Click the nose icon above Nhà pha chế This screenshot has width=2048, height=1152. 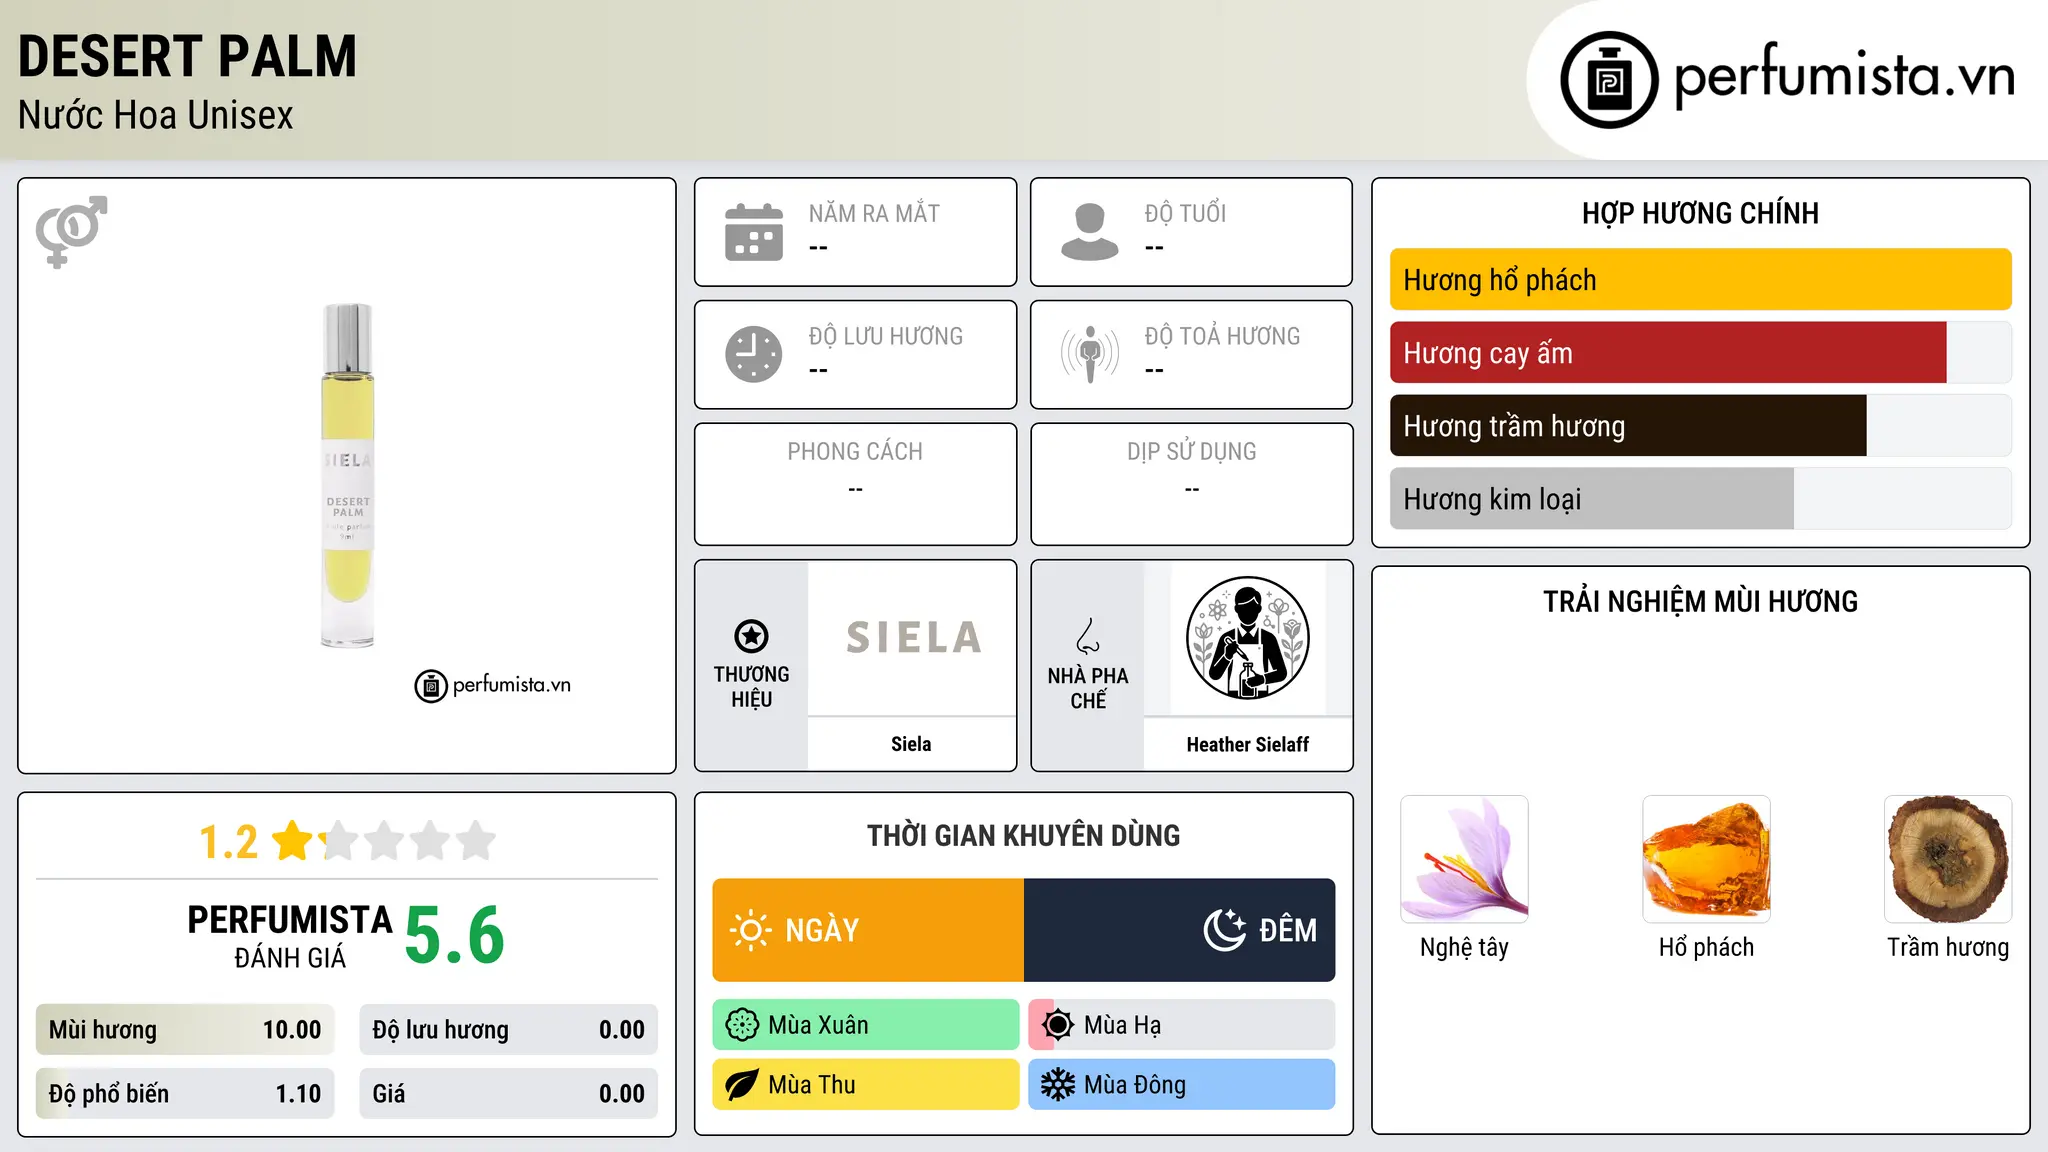(x=1088, y=636)
